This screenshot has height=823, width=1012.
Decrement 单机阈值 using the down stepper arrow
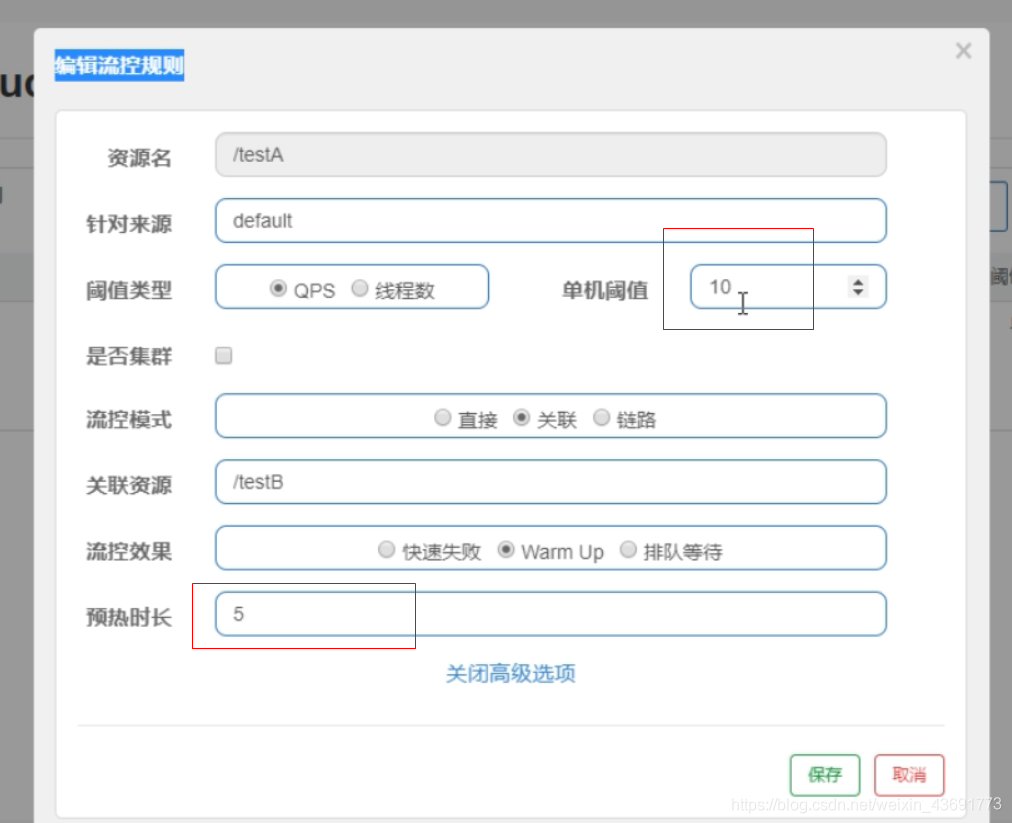click(858, 292)
